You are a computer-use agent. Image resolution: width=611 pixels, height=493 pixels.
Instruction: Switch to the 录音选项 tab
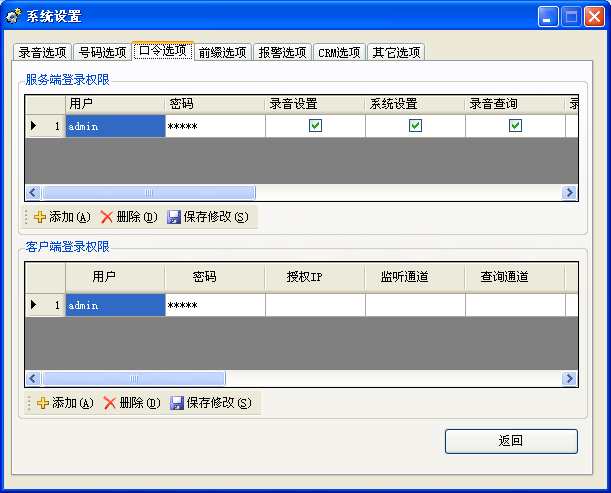coord(43,53)
